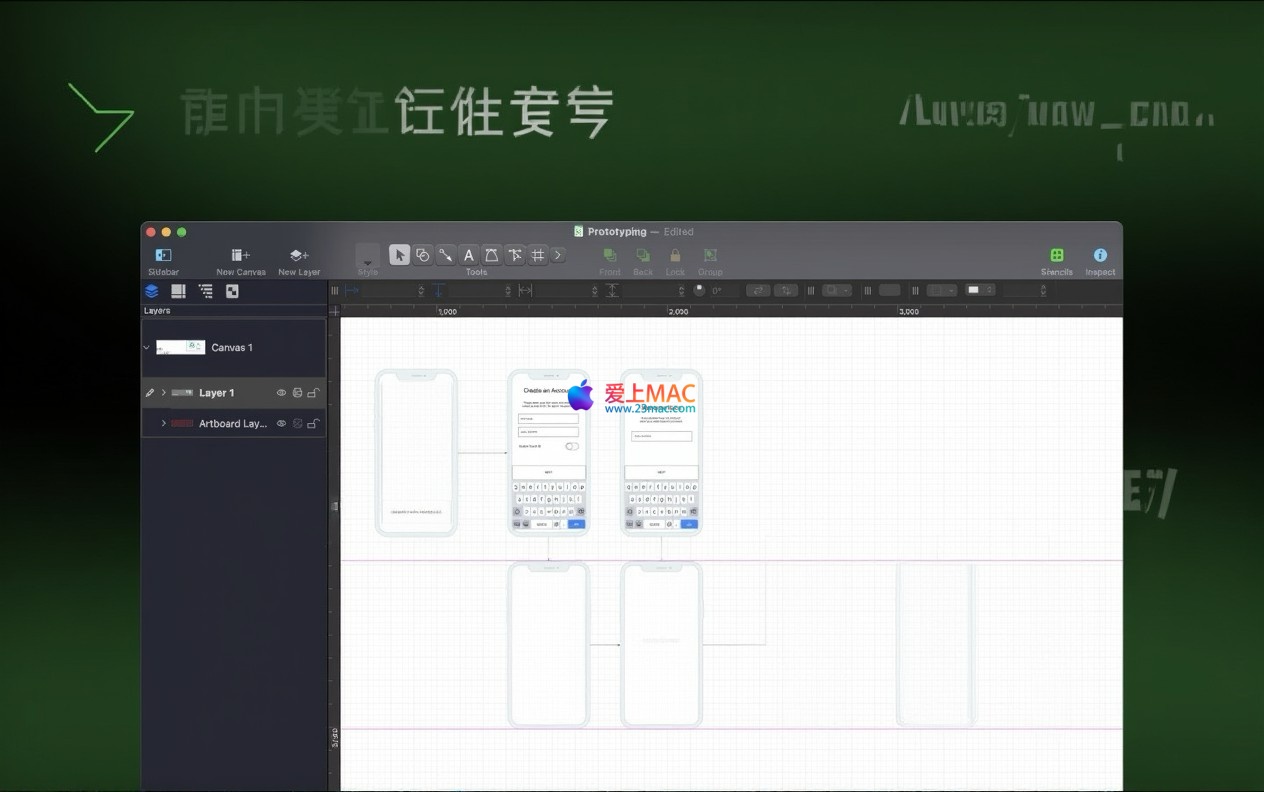Expand the Artboard Layer tree item
1264x792 pixels.
[163, 424]
